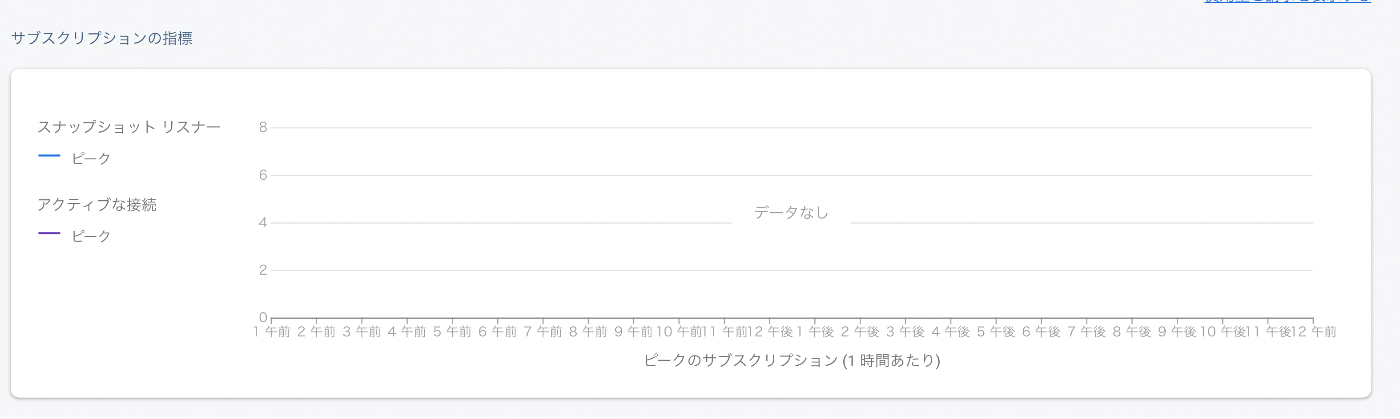Click the final 12 午前 tick on time axis

[x=1314, y=331]
